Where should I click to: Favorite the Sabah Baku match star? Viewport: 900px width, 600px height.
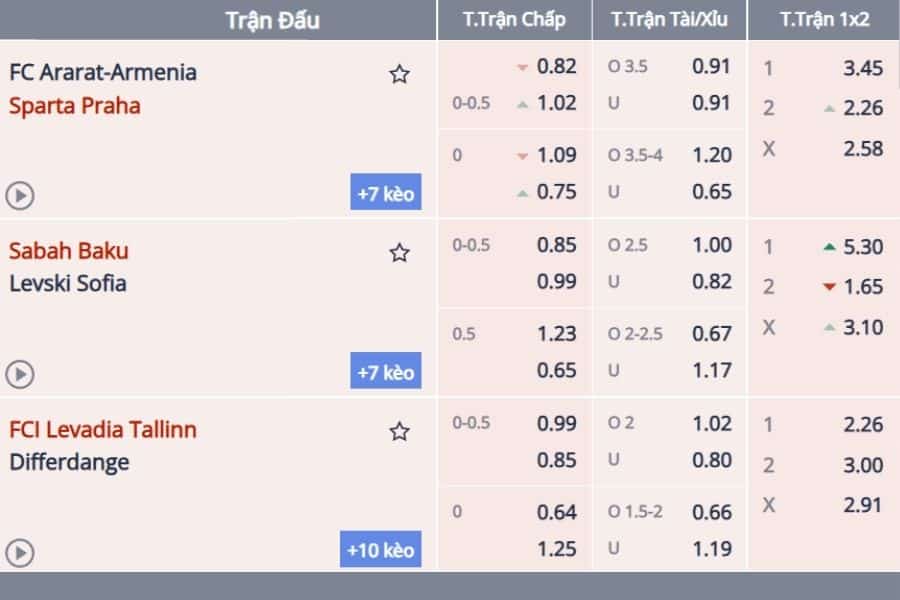[399, 253]
